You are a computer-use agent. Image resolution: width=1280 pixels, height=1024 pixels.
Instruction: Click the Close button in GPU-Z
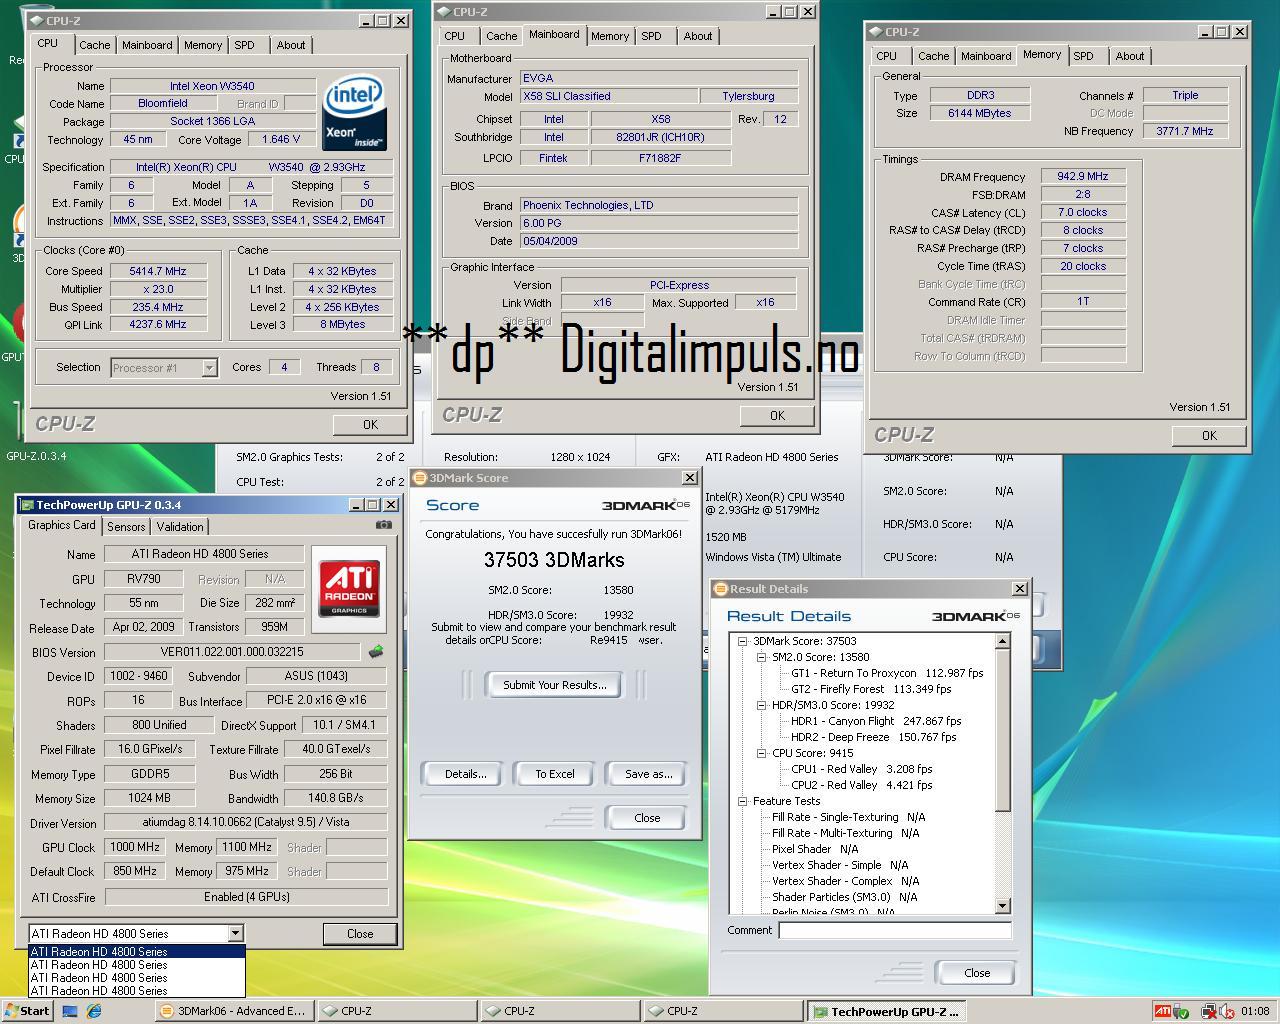[x=360, y=934]
